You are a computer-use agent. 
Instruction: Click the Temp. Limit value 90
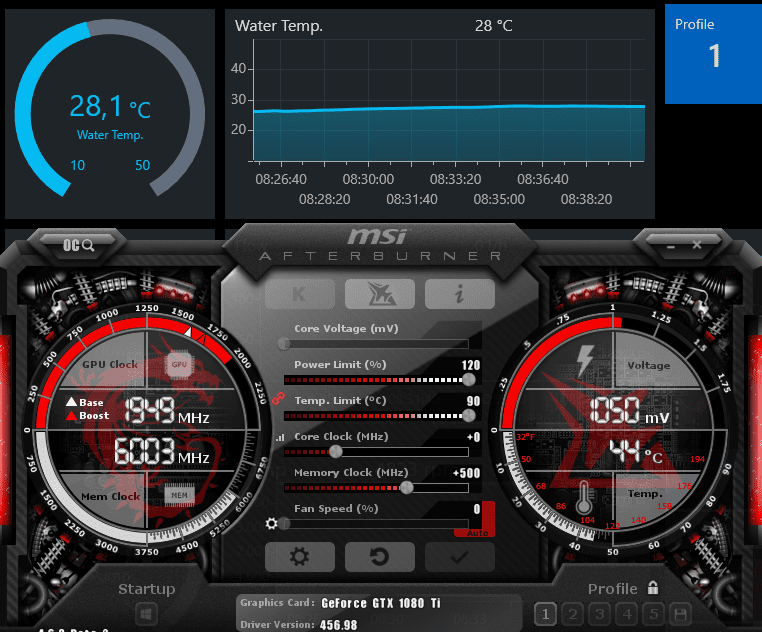click(x=473, y=401)
